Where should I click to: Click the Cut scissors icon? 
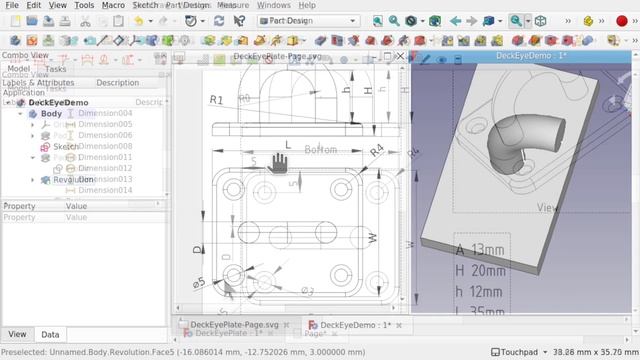click(x=85, y=21)
